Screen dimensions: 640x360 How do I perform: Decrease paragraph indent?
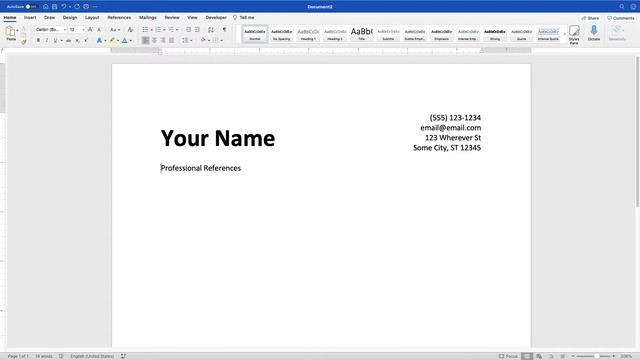189,30
